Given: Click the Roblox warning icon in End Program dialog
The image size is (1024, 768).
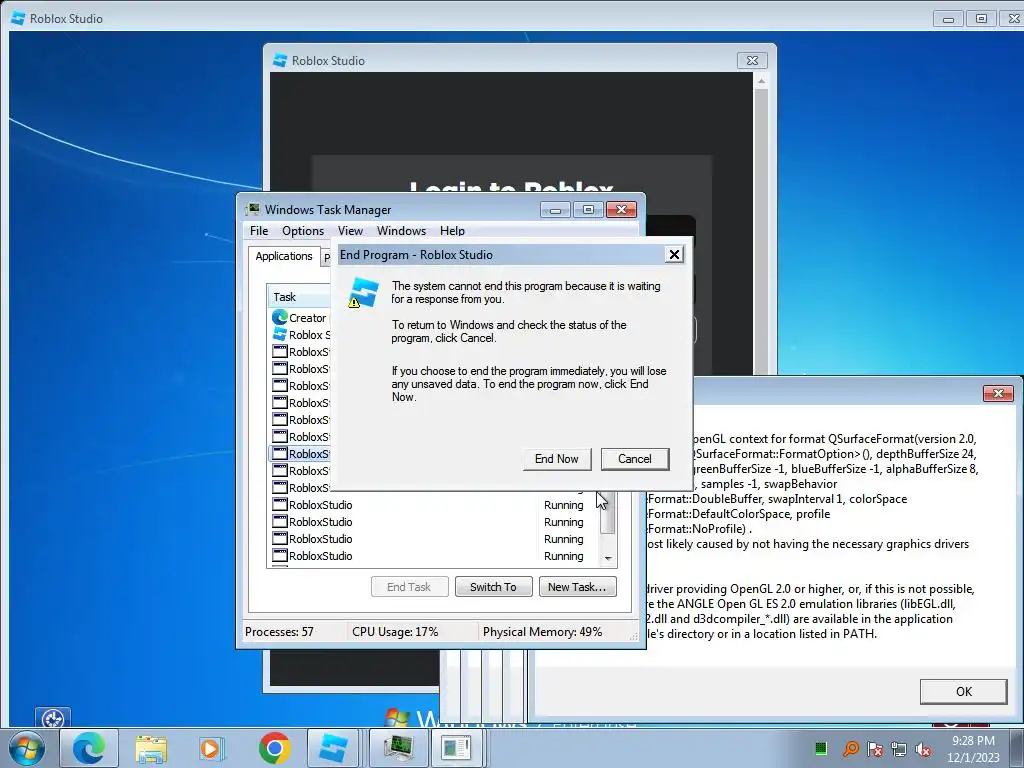Looking at the screenshot, I should point(363,293).
